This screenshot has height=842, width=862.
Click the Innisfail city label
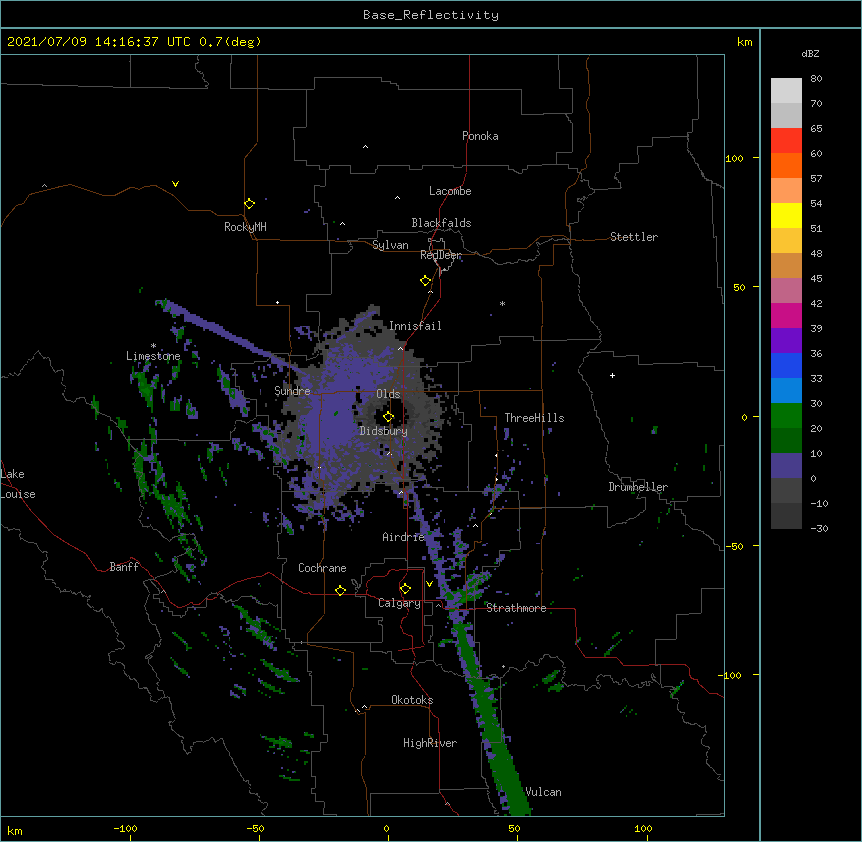(x=415, y=326)
